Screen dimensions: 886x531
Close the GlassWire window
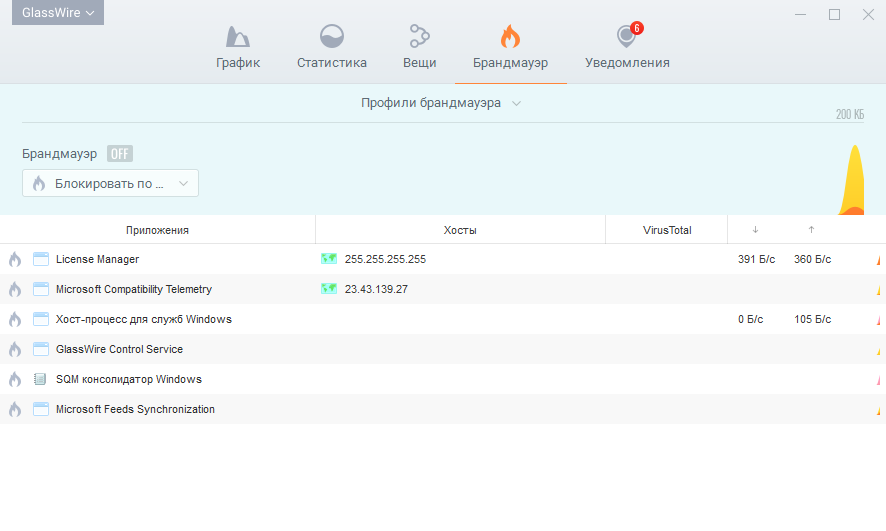(868, 14)
